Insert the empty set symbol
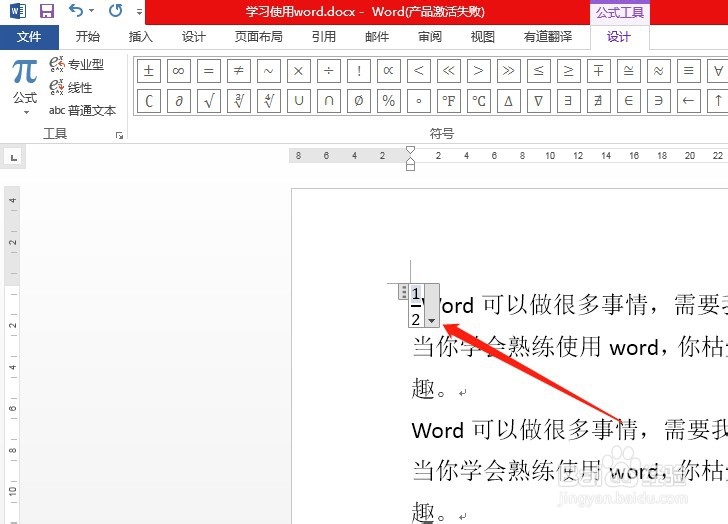This screenshot has height=524, width=728. point(359,101)
